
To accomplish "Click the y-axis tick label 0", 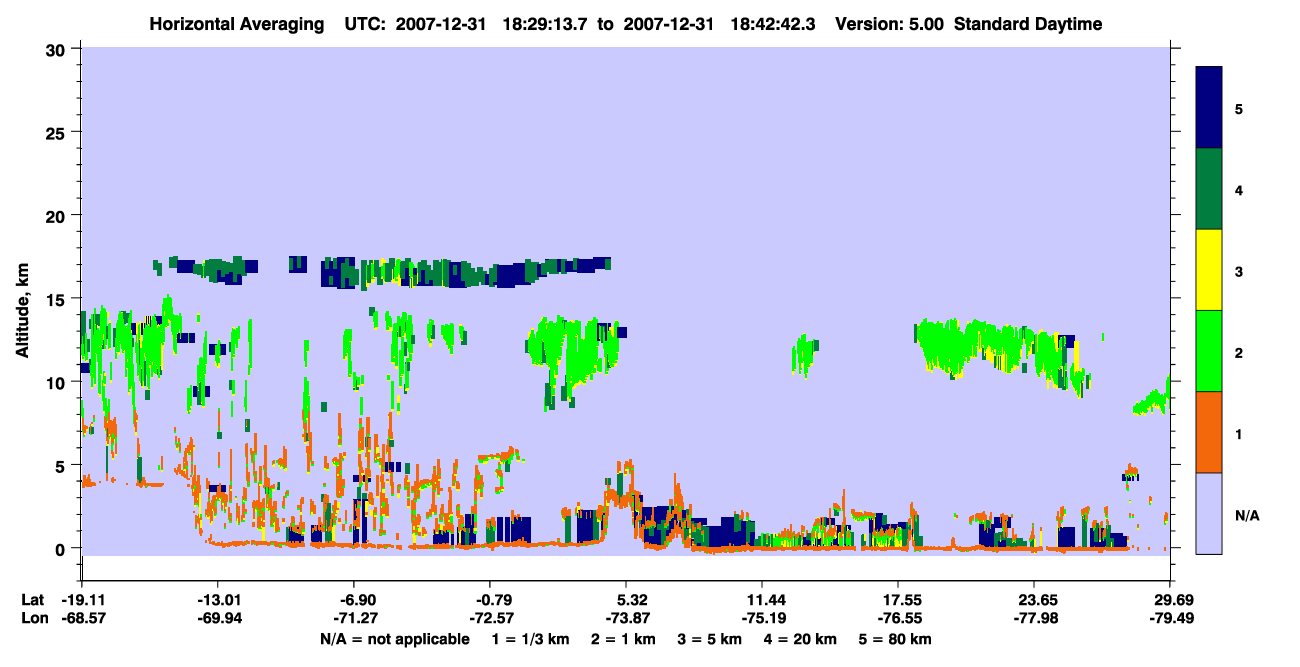I will [x=62, y=548].
